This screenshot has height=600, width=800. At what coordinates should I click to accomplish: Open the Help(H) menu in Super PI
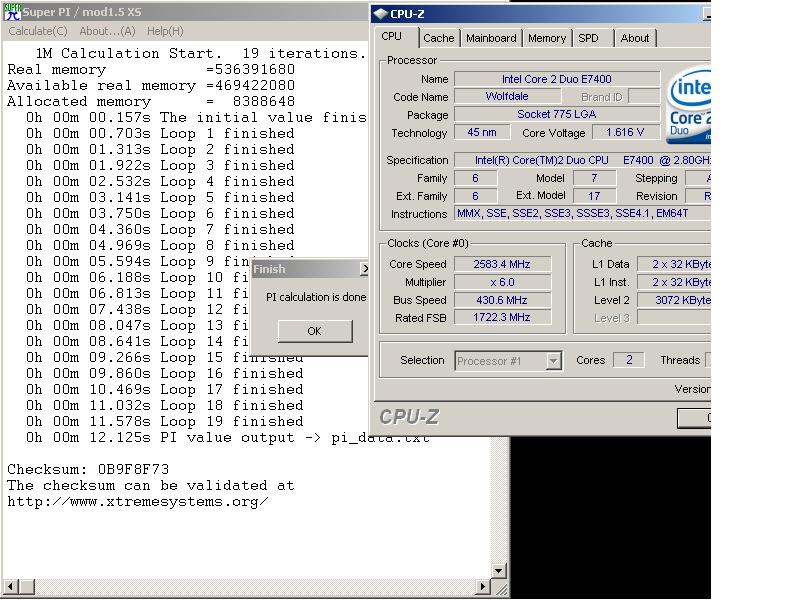(x=165, y=31)
